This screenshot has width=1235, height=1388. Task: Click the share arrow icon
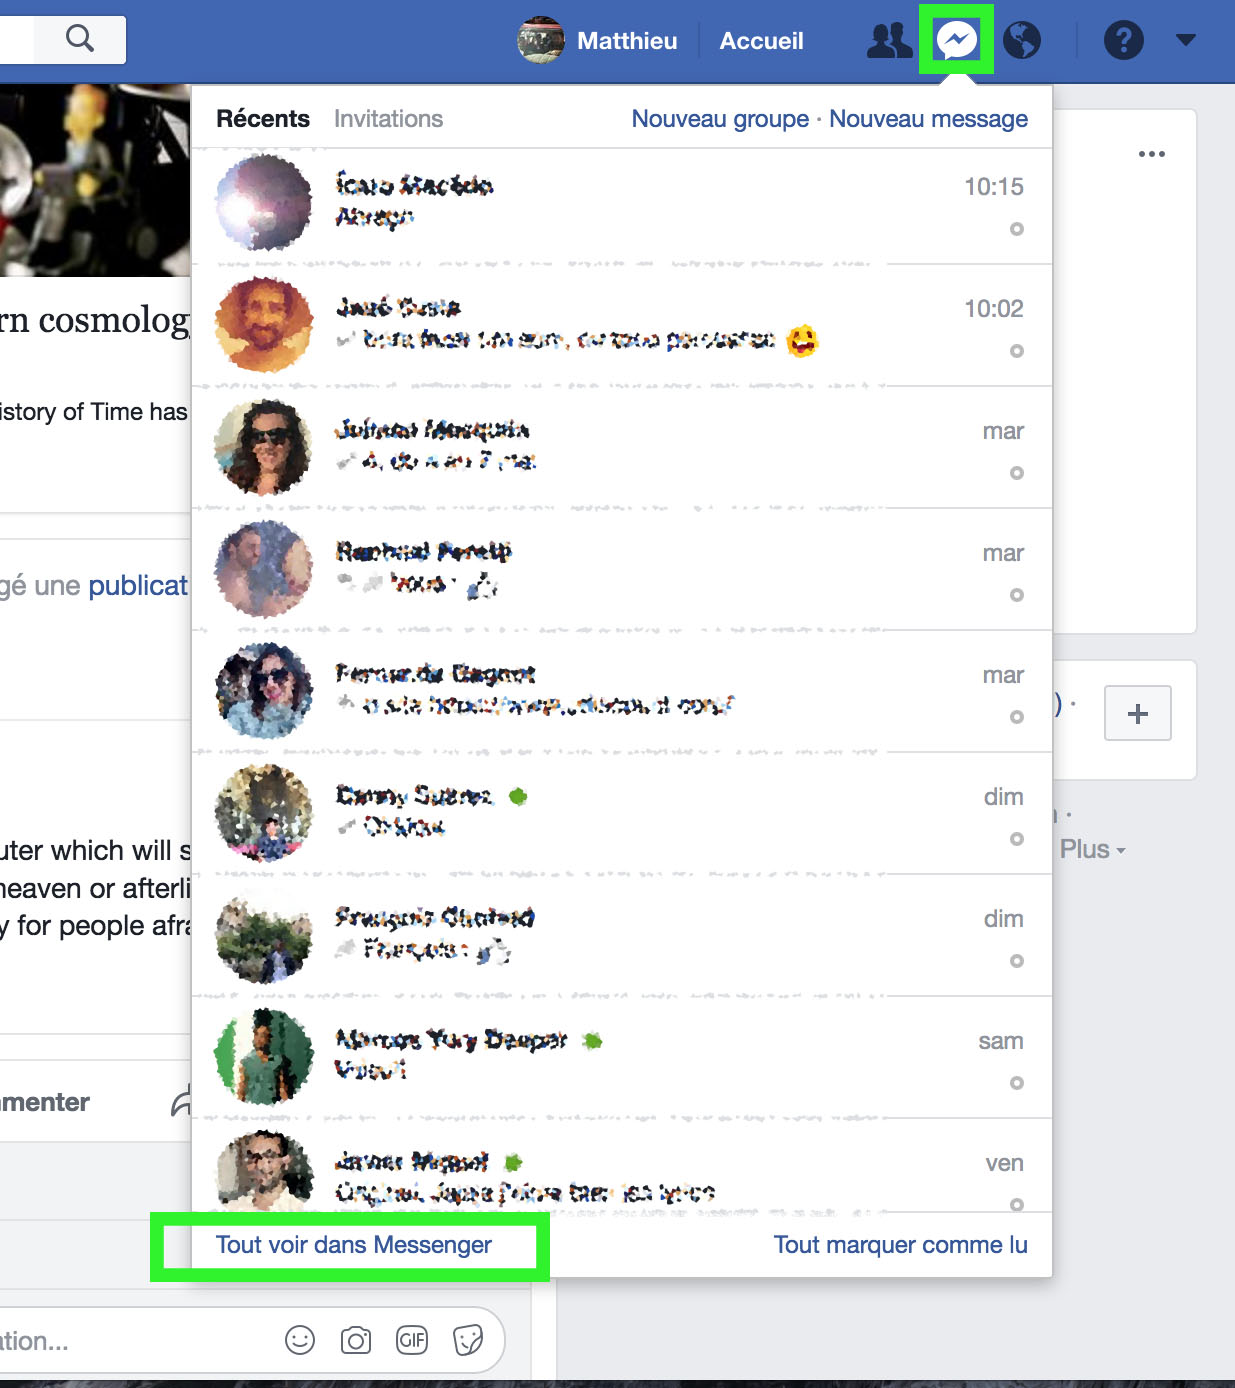click(x=181, y=1102)
